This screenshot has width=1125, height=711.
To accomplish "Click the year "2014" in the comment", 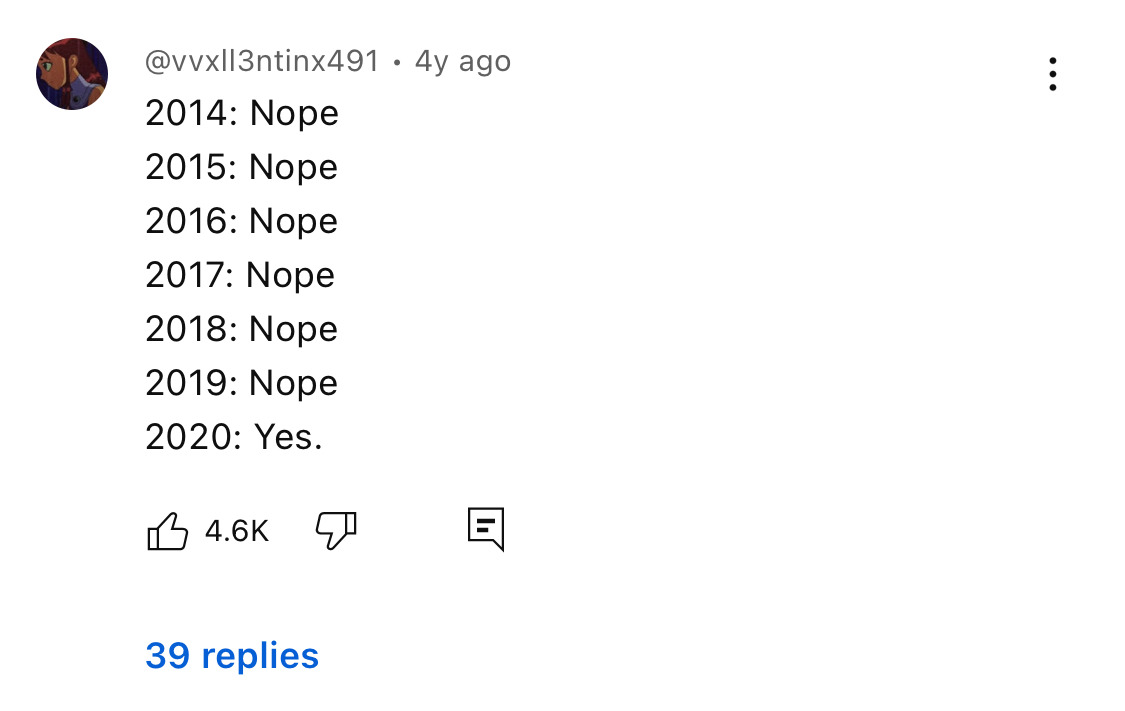I will (x=187, y=114).
